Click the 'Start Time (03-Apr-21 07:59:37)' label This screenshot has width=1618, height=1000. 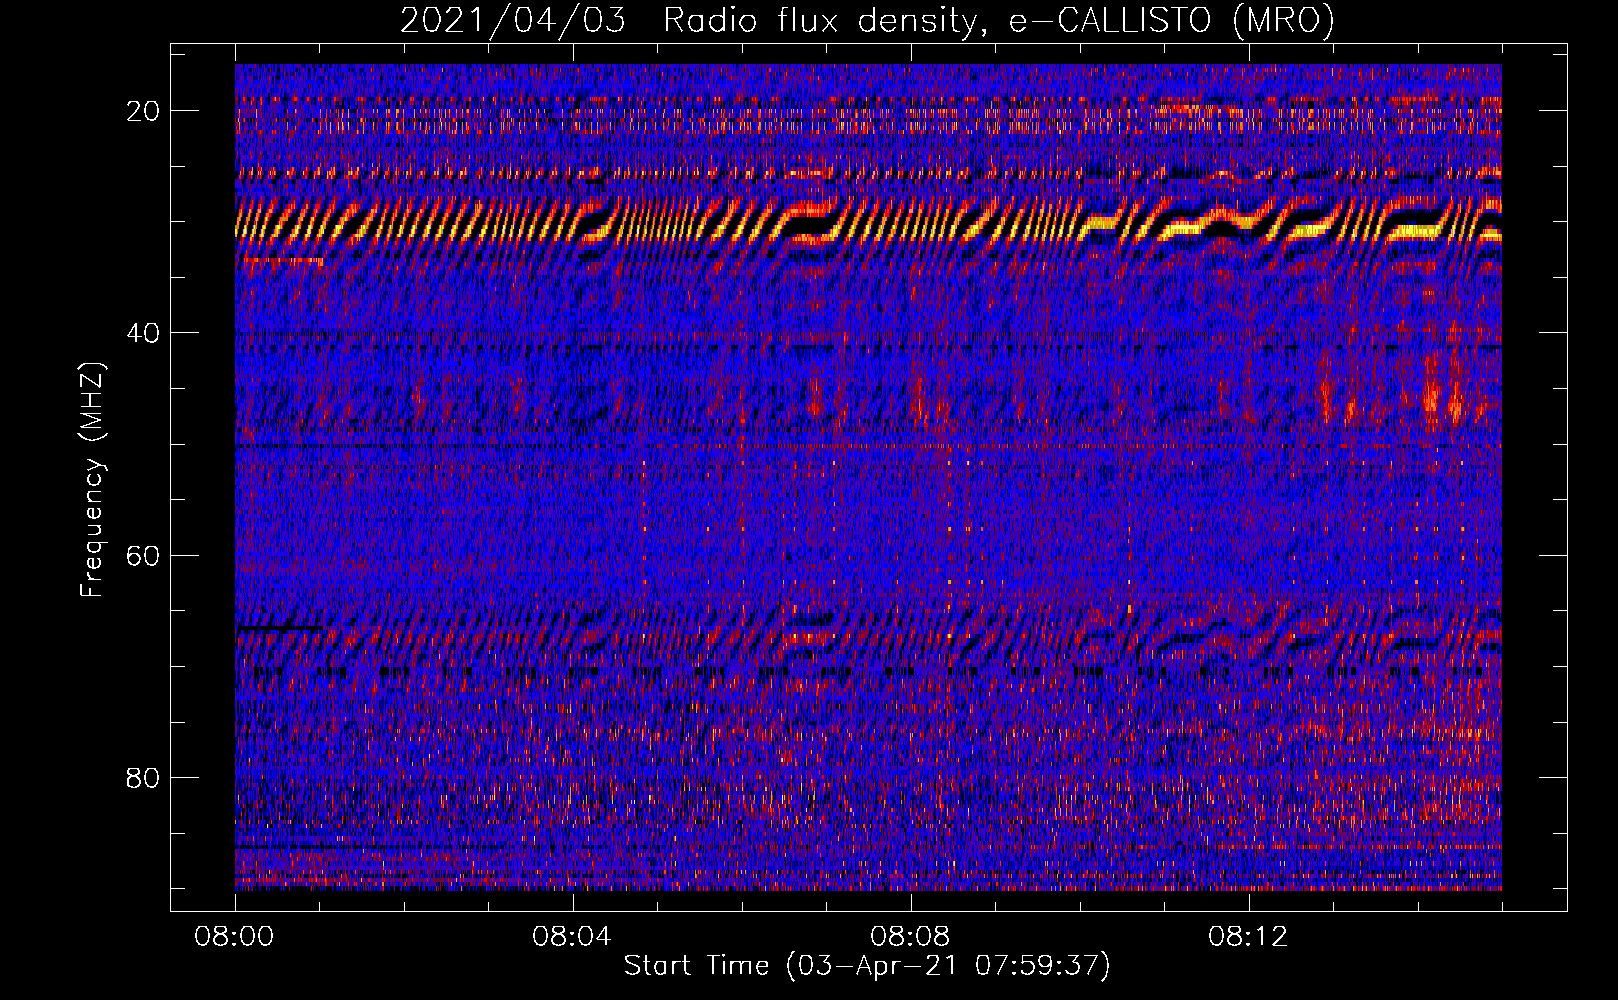tap(867, 966)
